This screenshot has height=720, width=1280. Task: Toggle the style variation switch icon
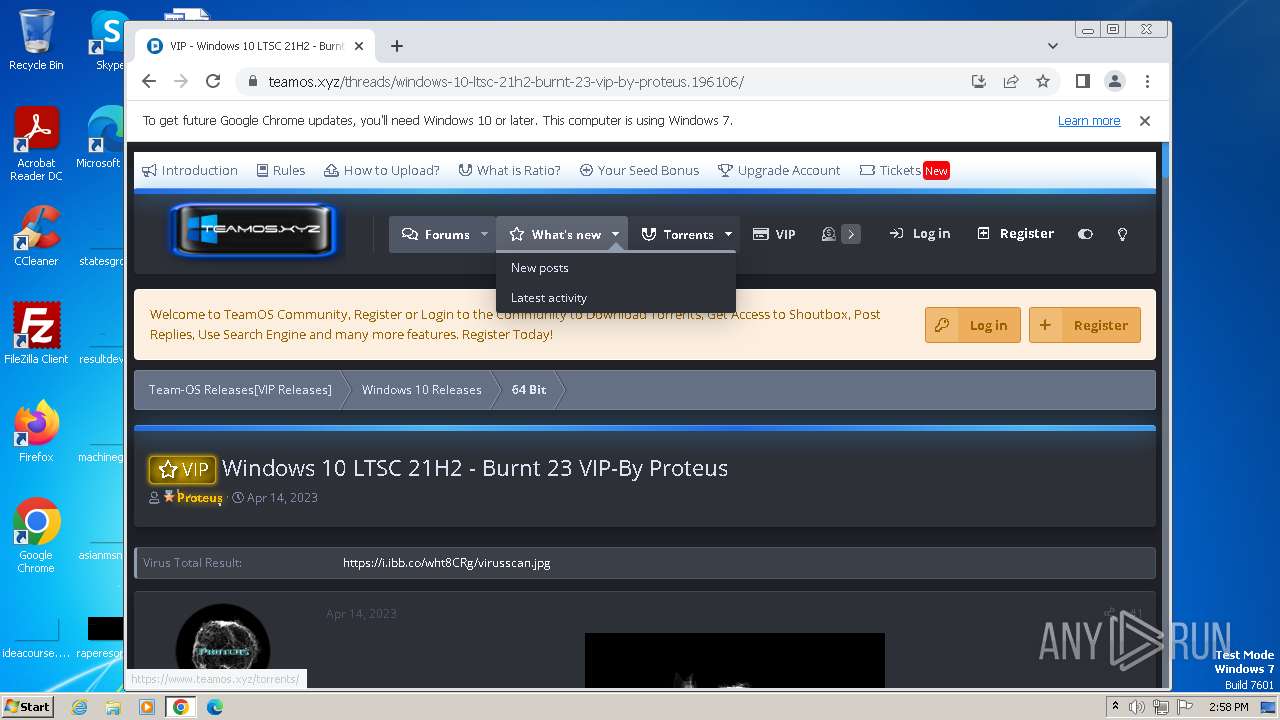[x=1085, y=234]
